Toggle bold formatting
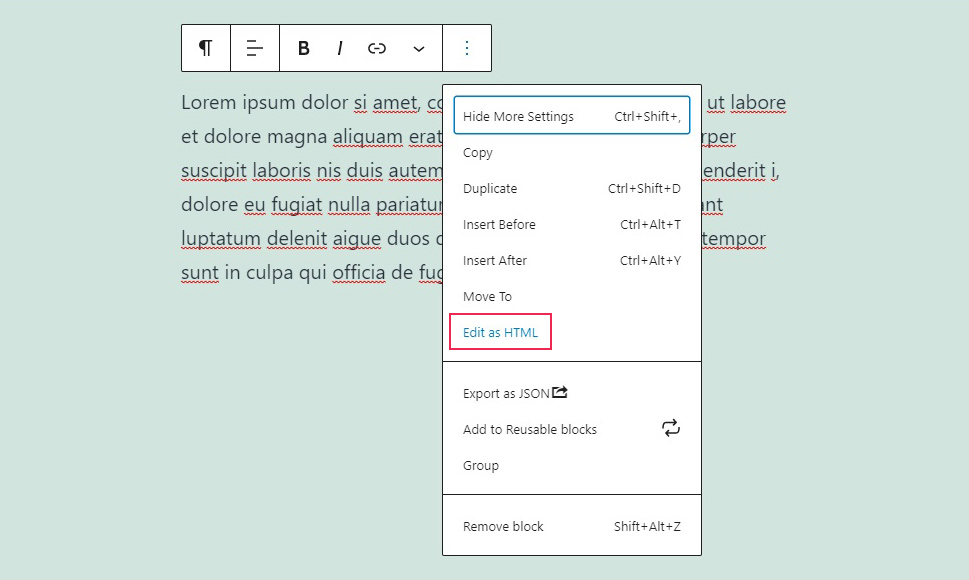 click(303, 48)
